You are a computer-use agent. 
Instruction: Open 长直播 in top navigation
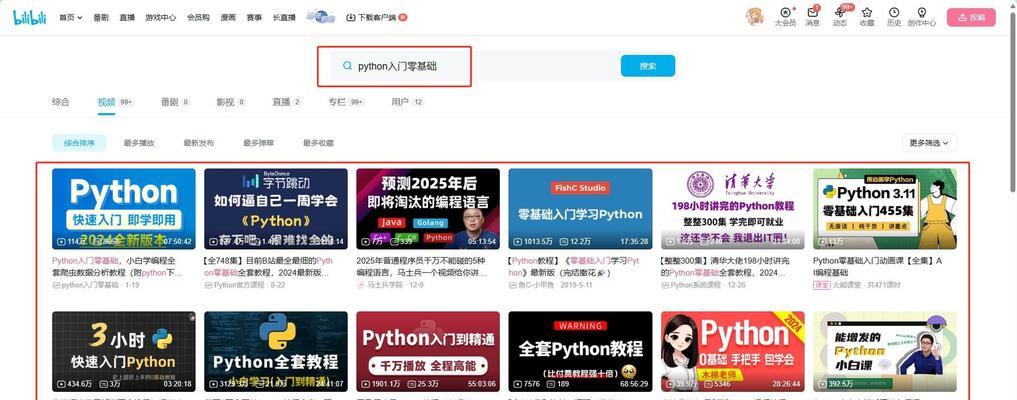pyautogui.click(x=284, y=18)
